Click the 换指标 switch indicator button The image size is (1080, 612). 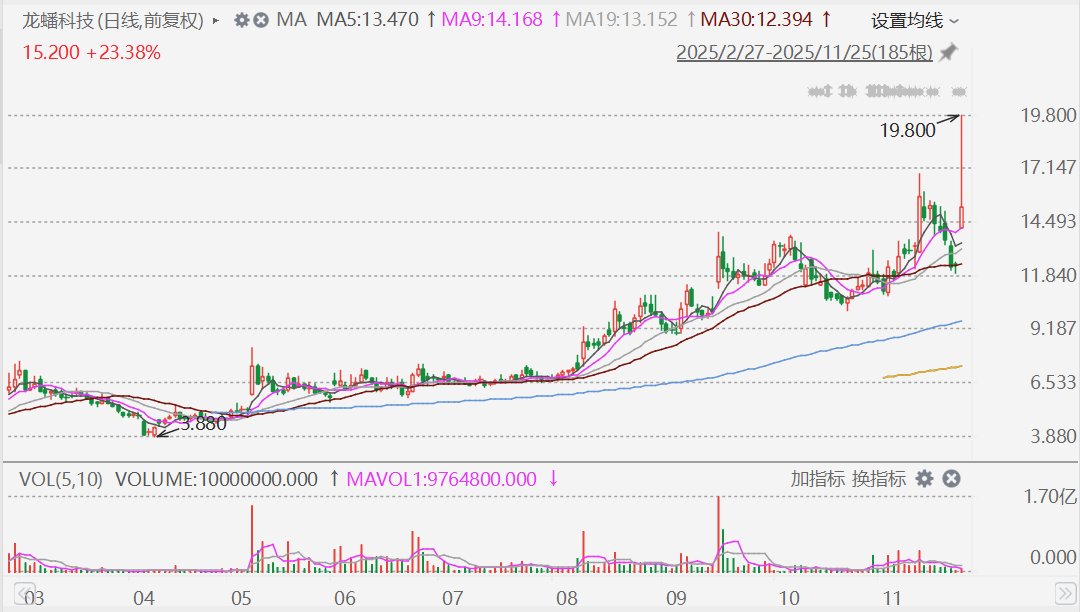coord(879,479)
